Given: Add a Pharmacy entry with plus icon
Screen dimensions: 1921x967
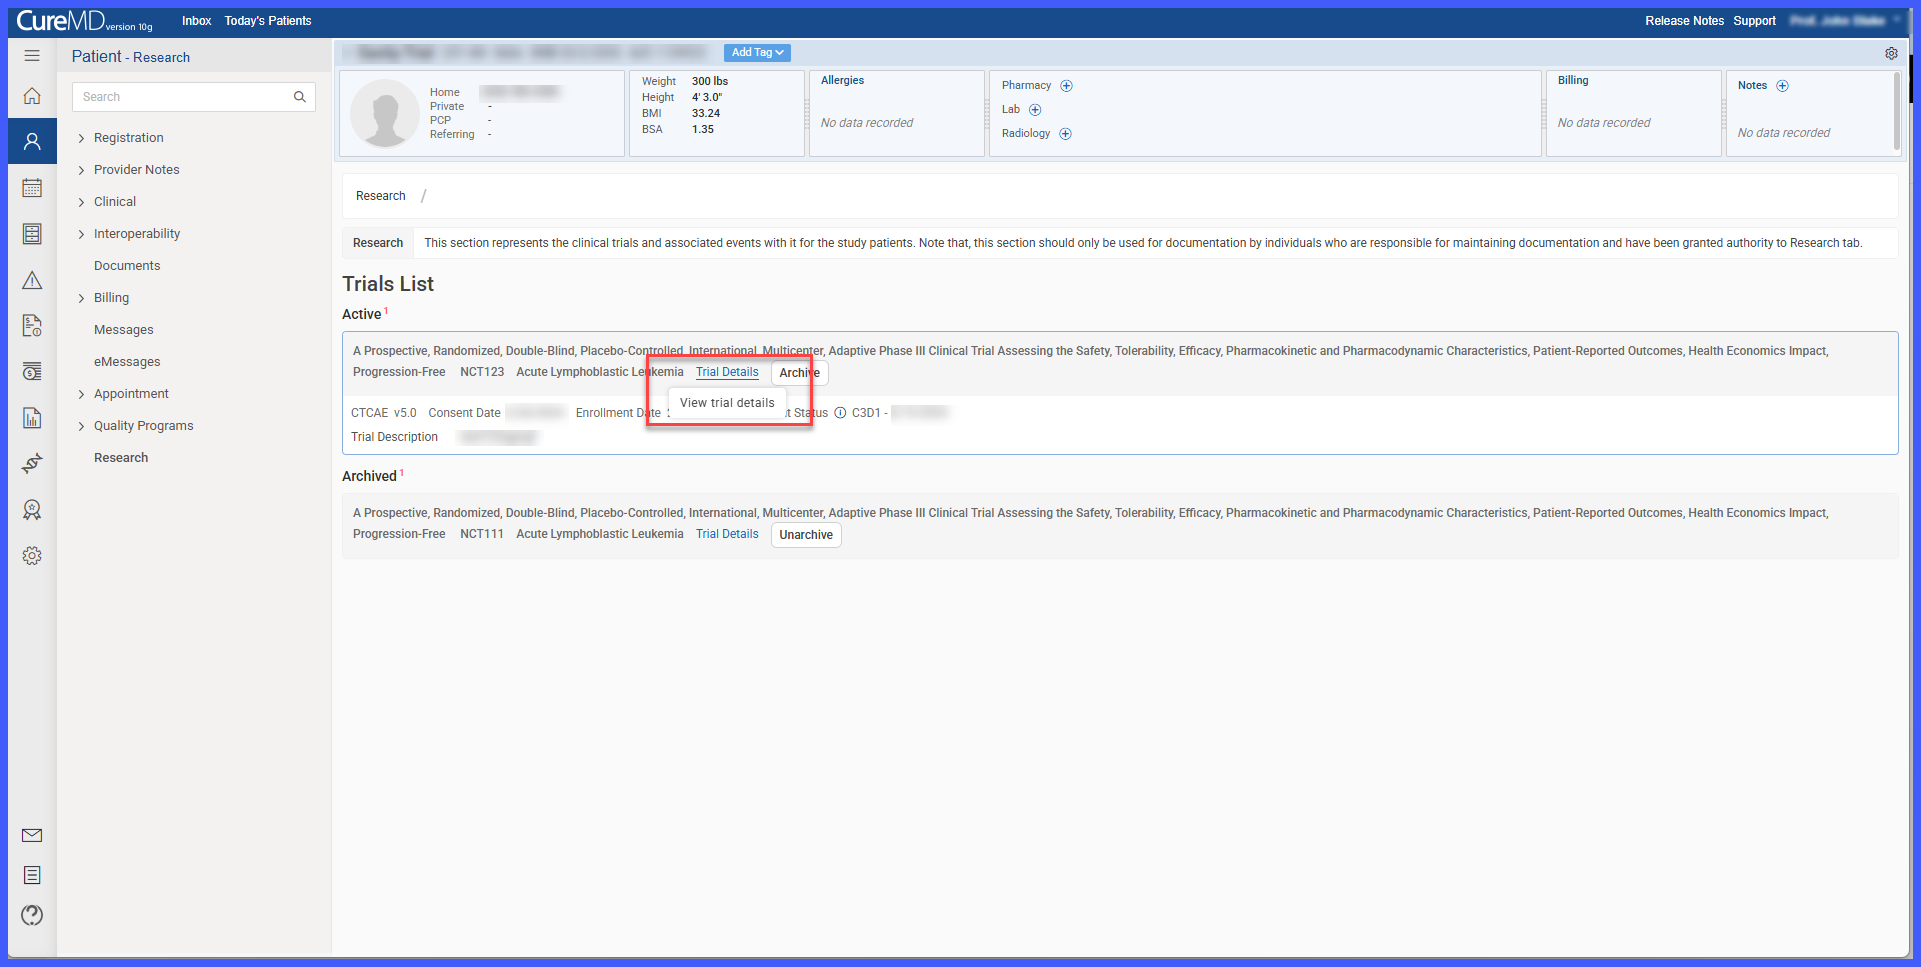Looking at the screenshot, I should coord(1066,86).
